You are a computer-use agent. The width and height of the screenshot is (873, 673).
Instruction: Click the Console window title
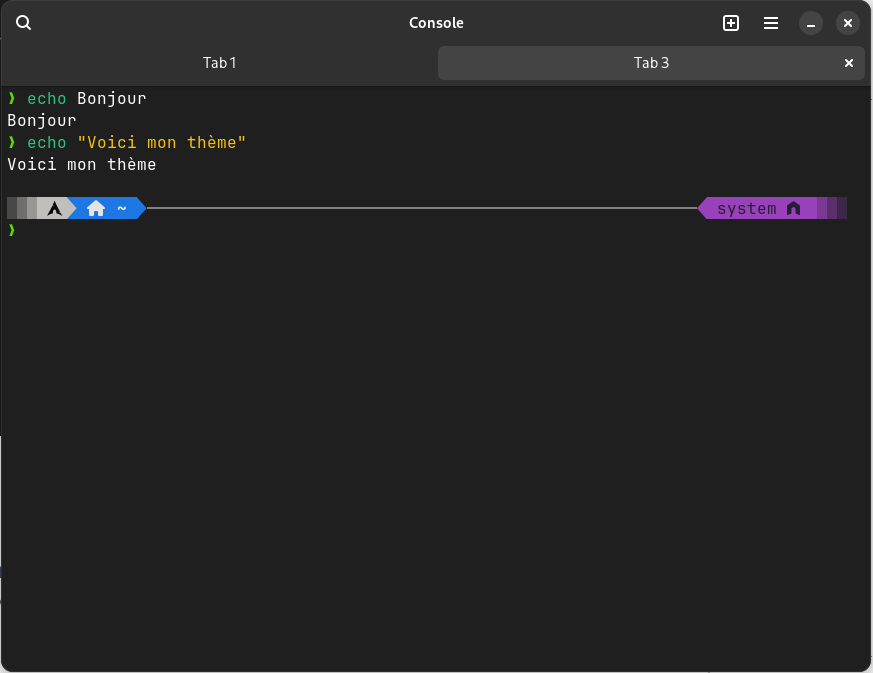(436, 23)
